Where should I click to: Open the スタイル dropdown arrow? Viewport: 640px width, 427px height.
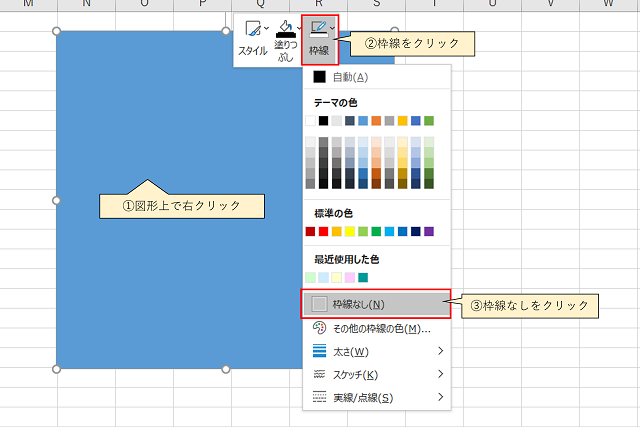[267, 28]
